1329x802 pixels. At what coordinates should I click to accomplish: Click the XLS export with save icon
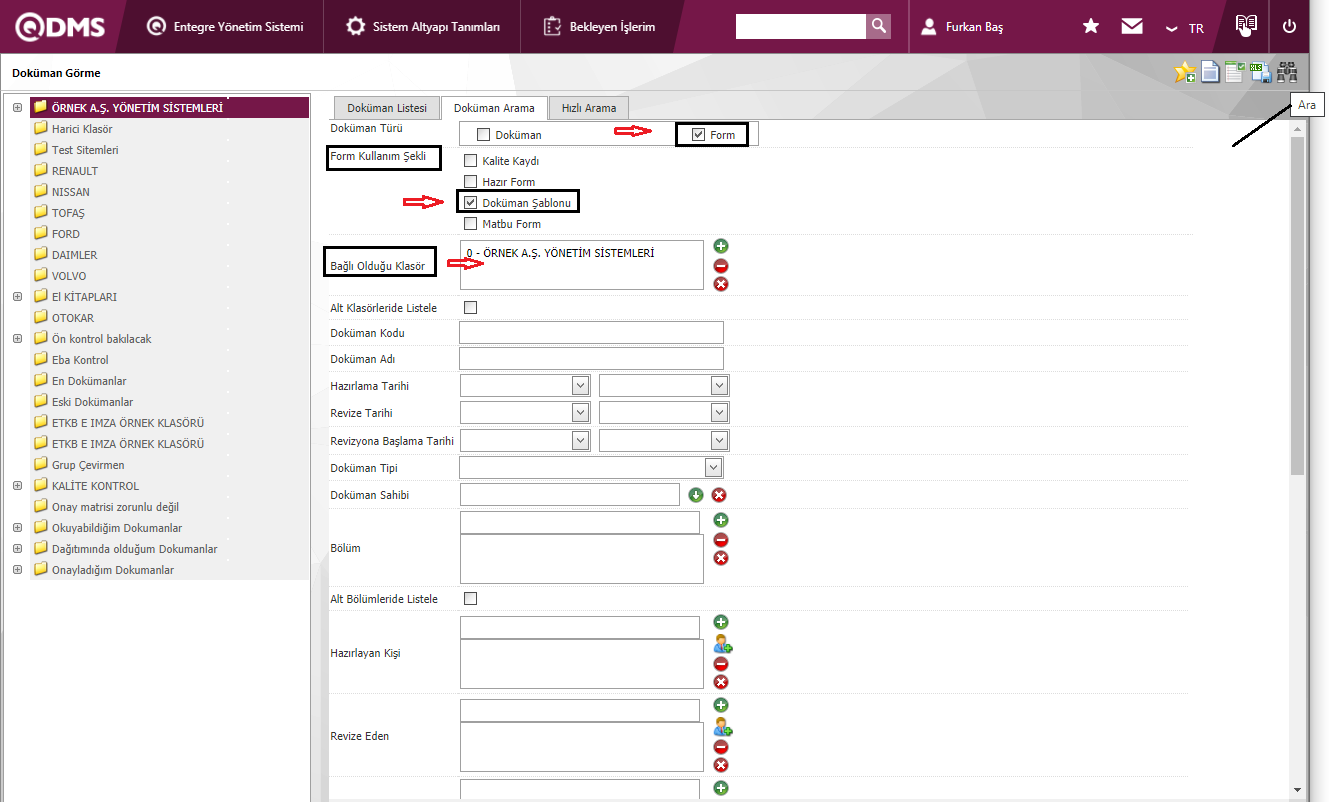pos(1260,72)
